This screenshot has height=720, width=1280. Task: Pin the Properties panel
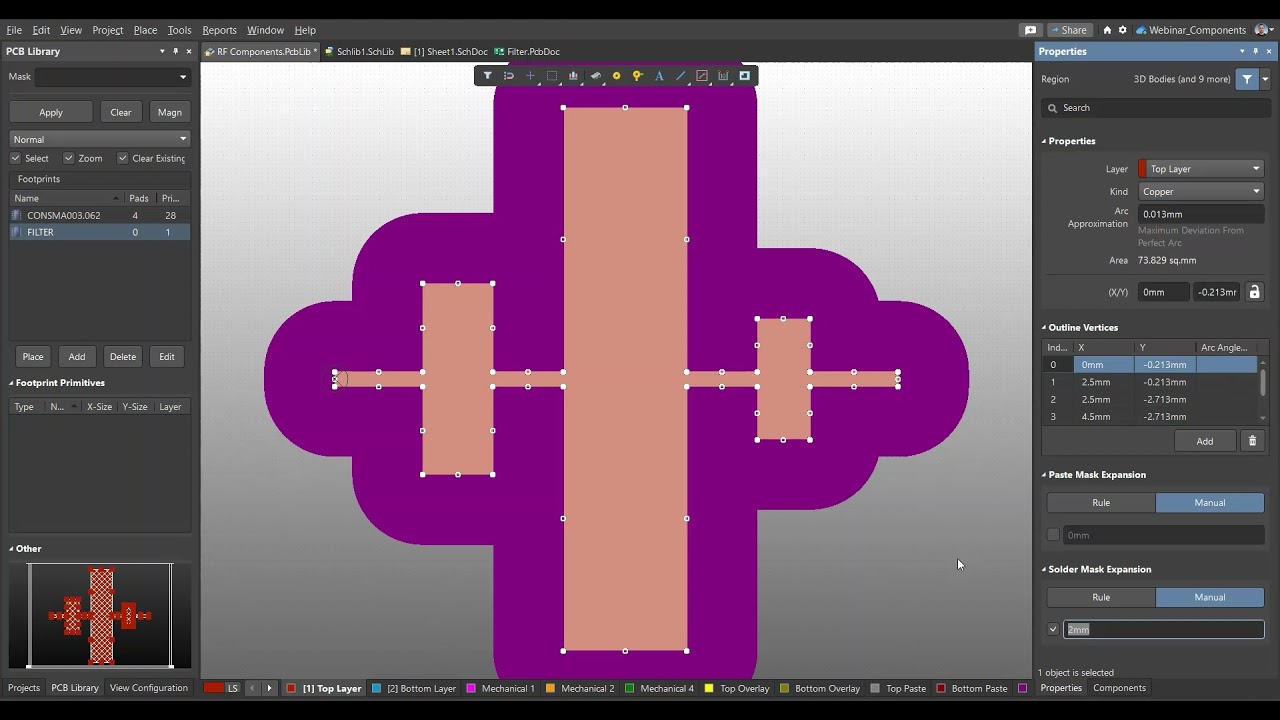(1256, 51)
